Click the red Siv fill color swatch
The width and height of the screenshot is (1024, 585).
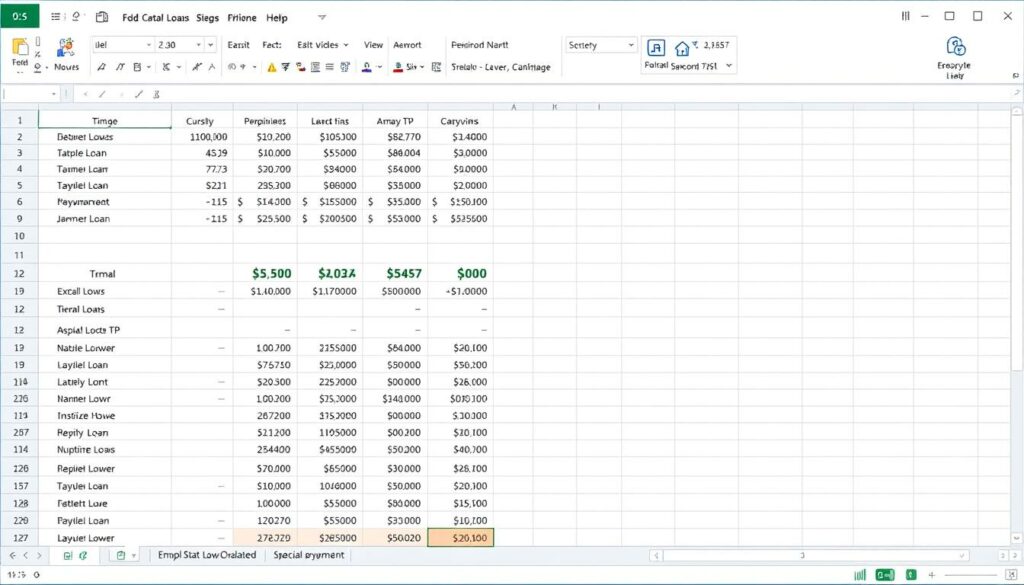click(398, 67)
